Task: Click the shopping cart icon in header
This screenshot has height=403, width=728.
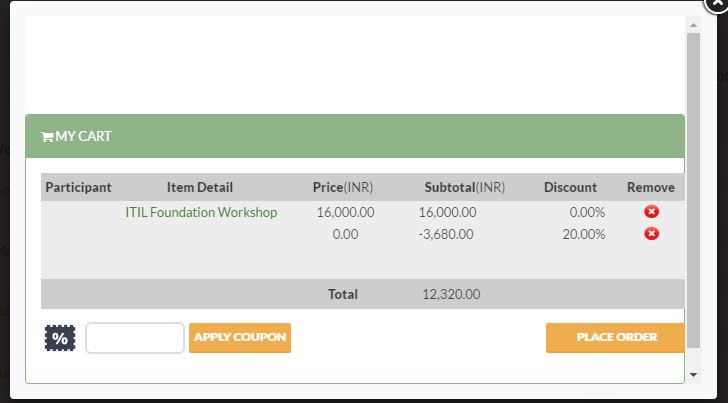Action: point(47,137)
